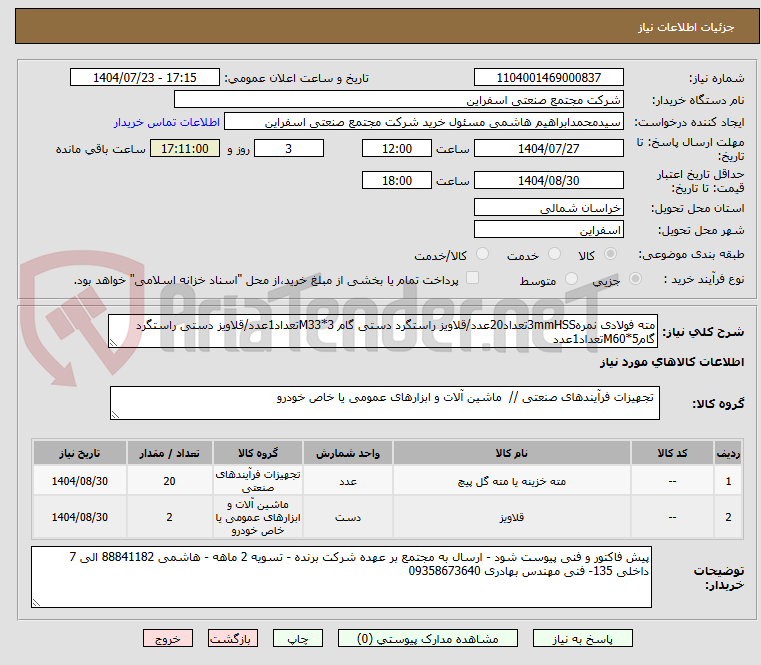Screen dimensions: 761x665
Task: Click the اطلاعات کالاهای مورد نیاز heading
Action: 672,363
